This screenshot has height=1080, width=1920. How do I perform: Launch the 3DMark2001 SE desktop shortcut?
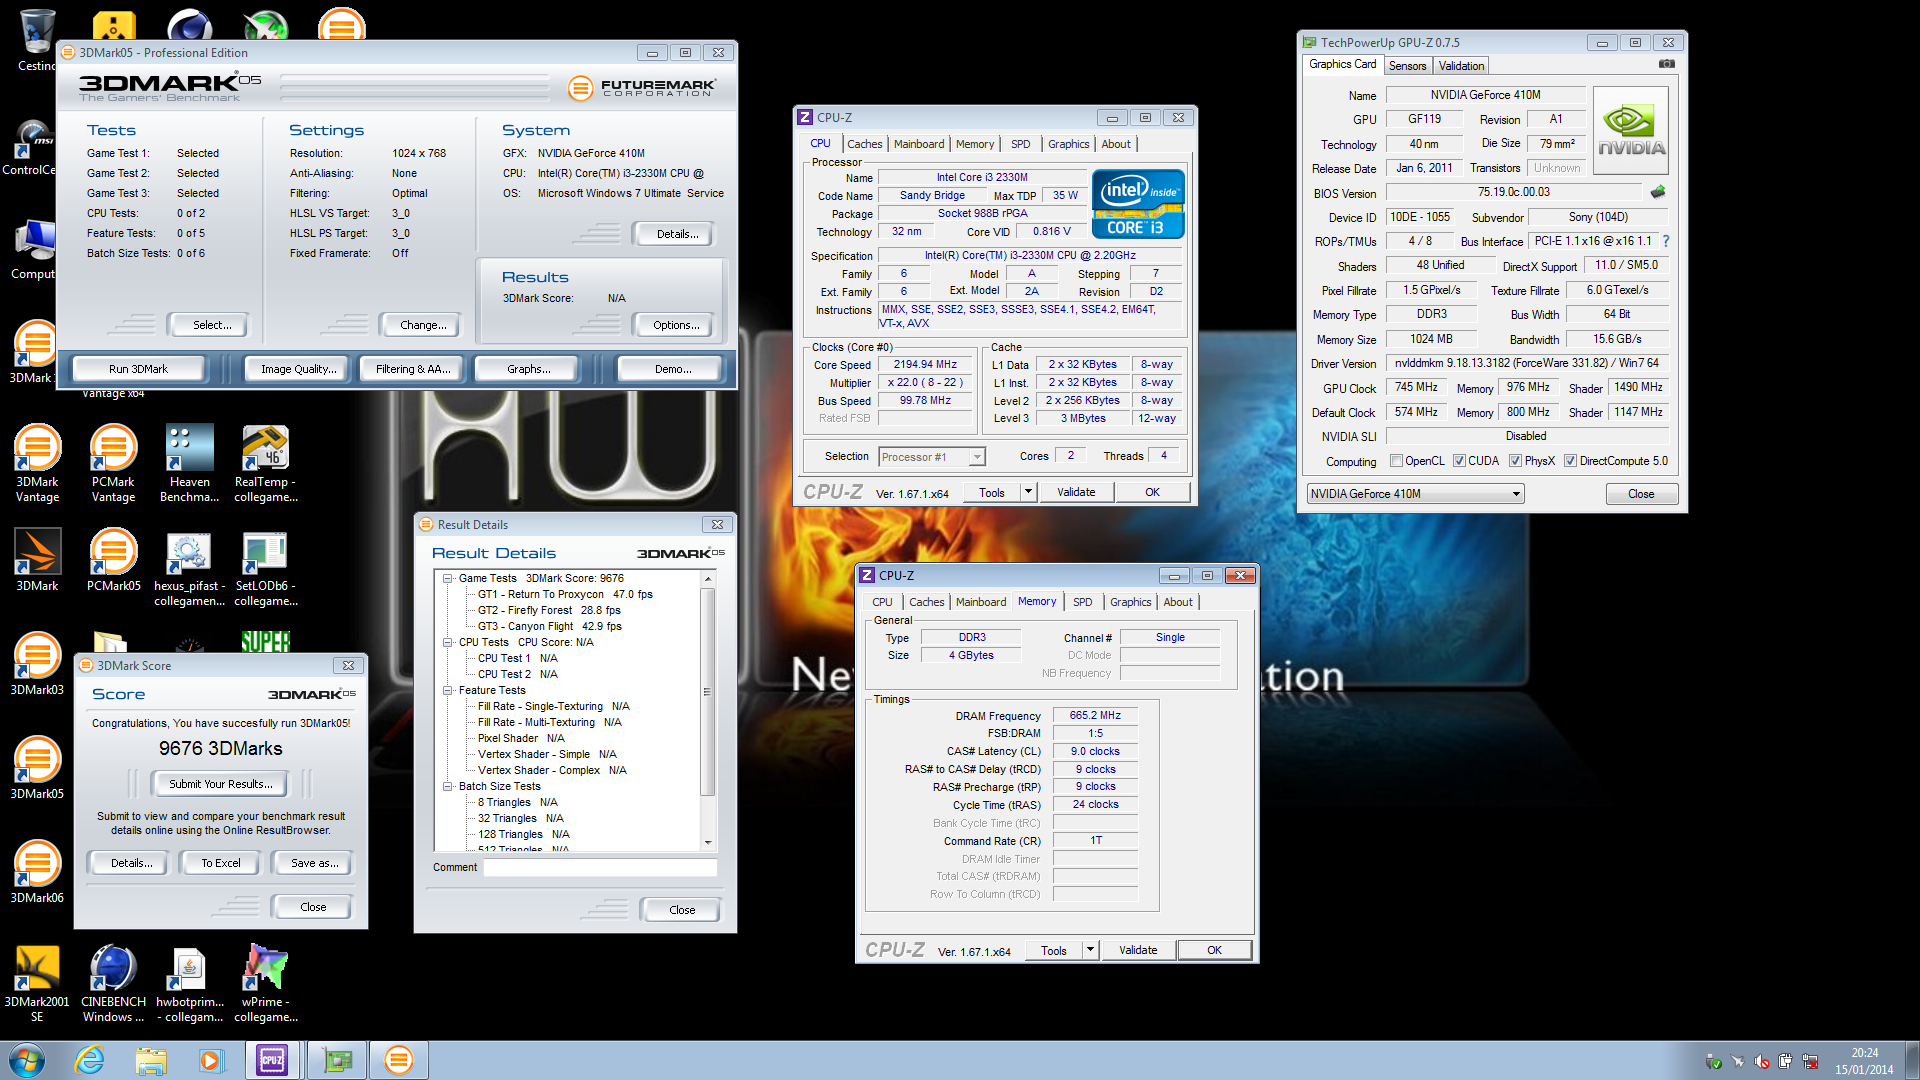coord(37,983)
